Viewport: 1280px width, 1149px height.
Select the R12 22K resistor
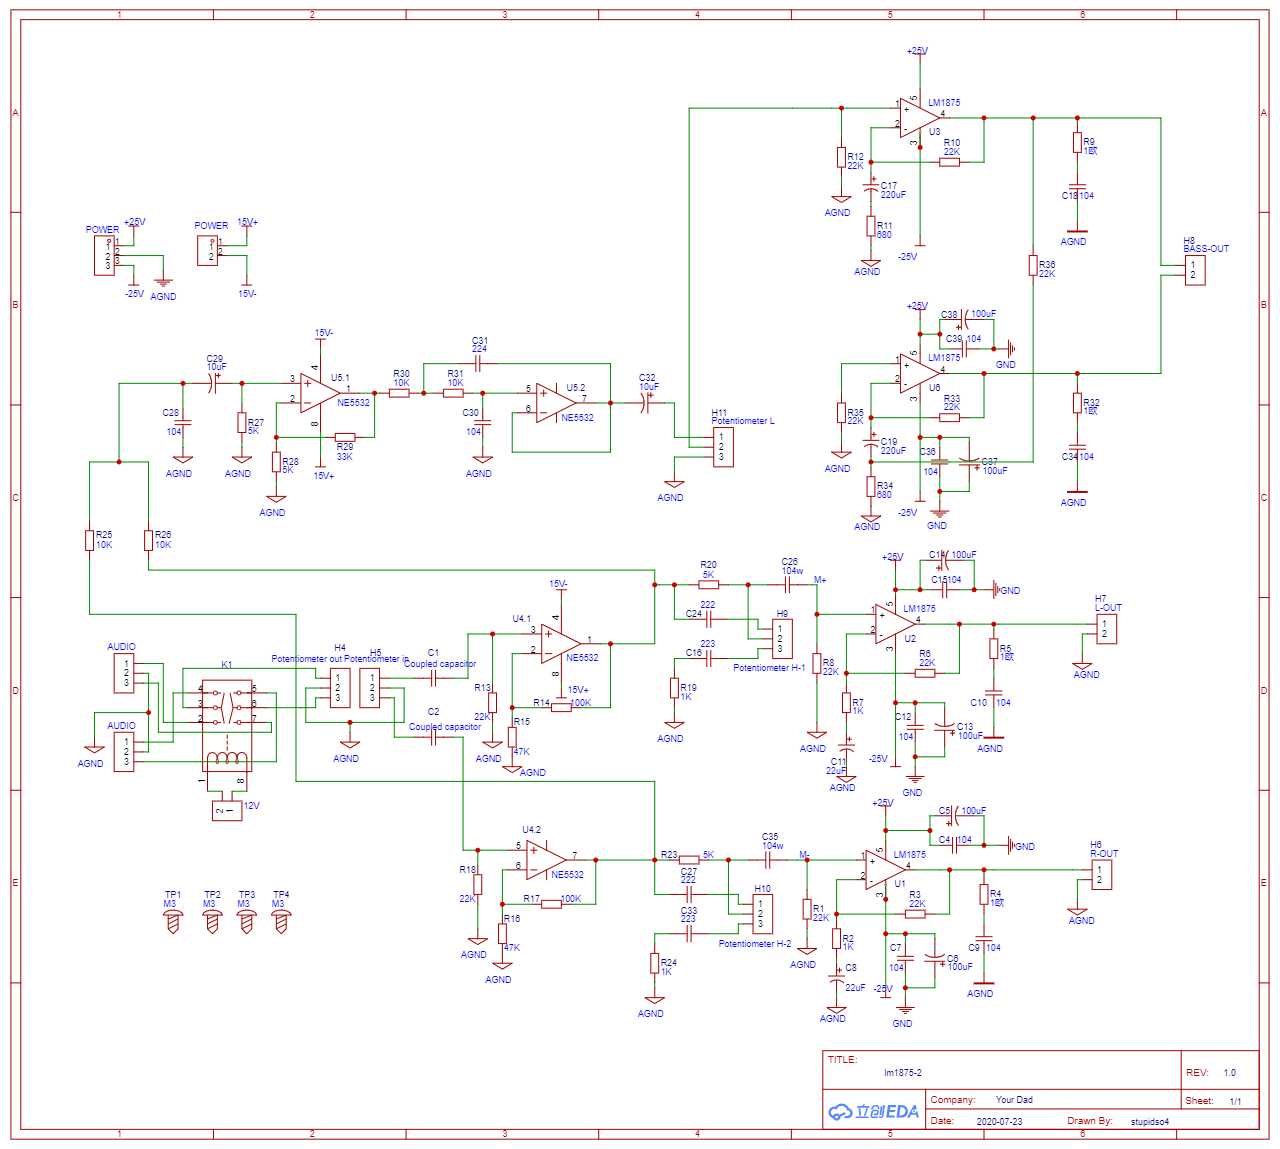tap(841, 157)
